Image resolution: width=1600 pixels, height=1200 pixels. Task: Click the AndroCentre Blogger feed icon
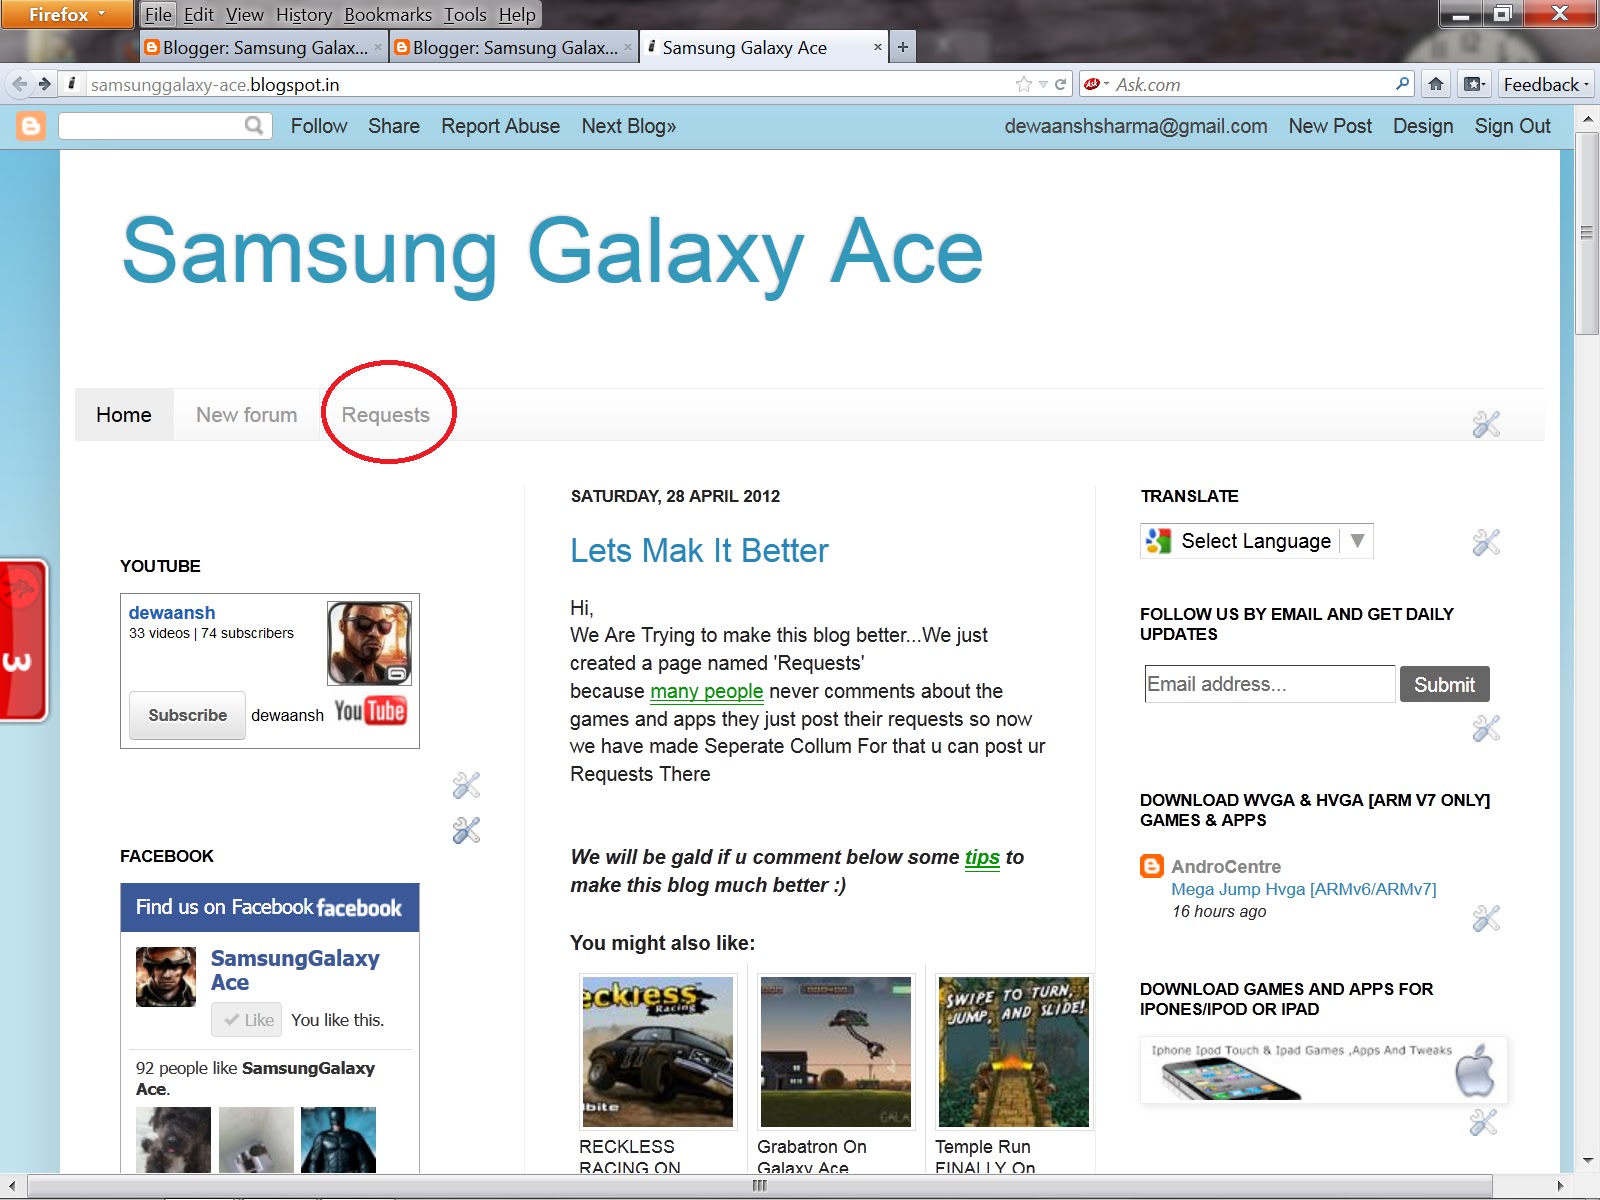click(1152, 866)
